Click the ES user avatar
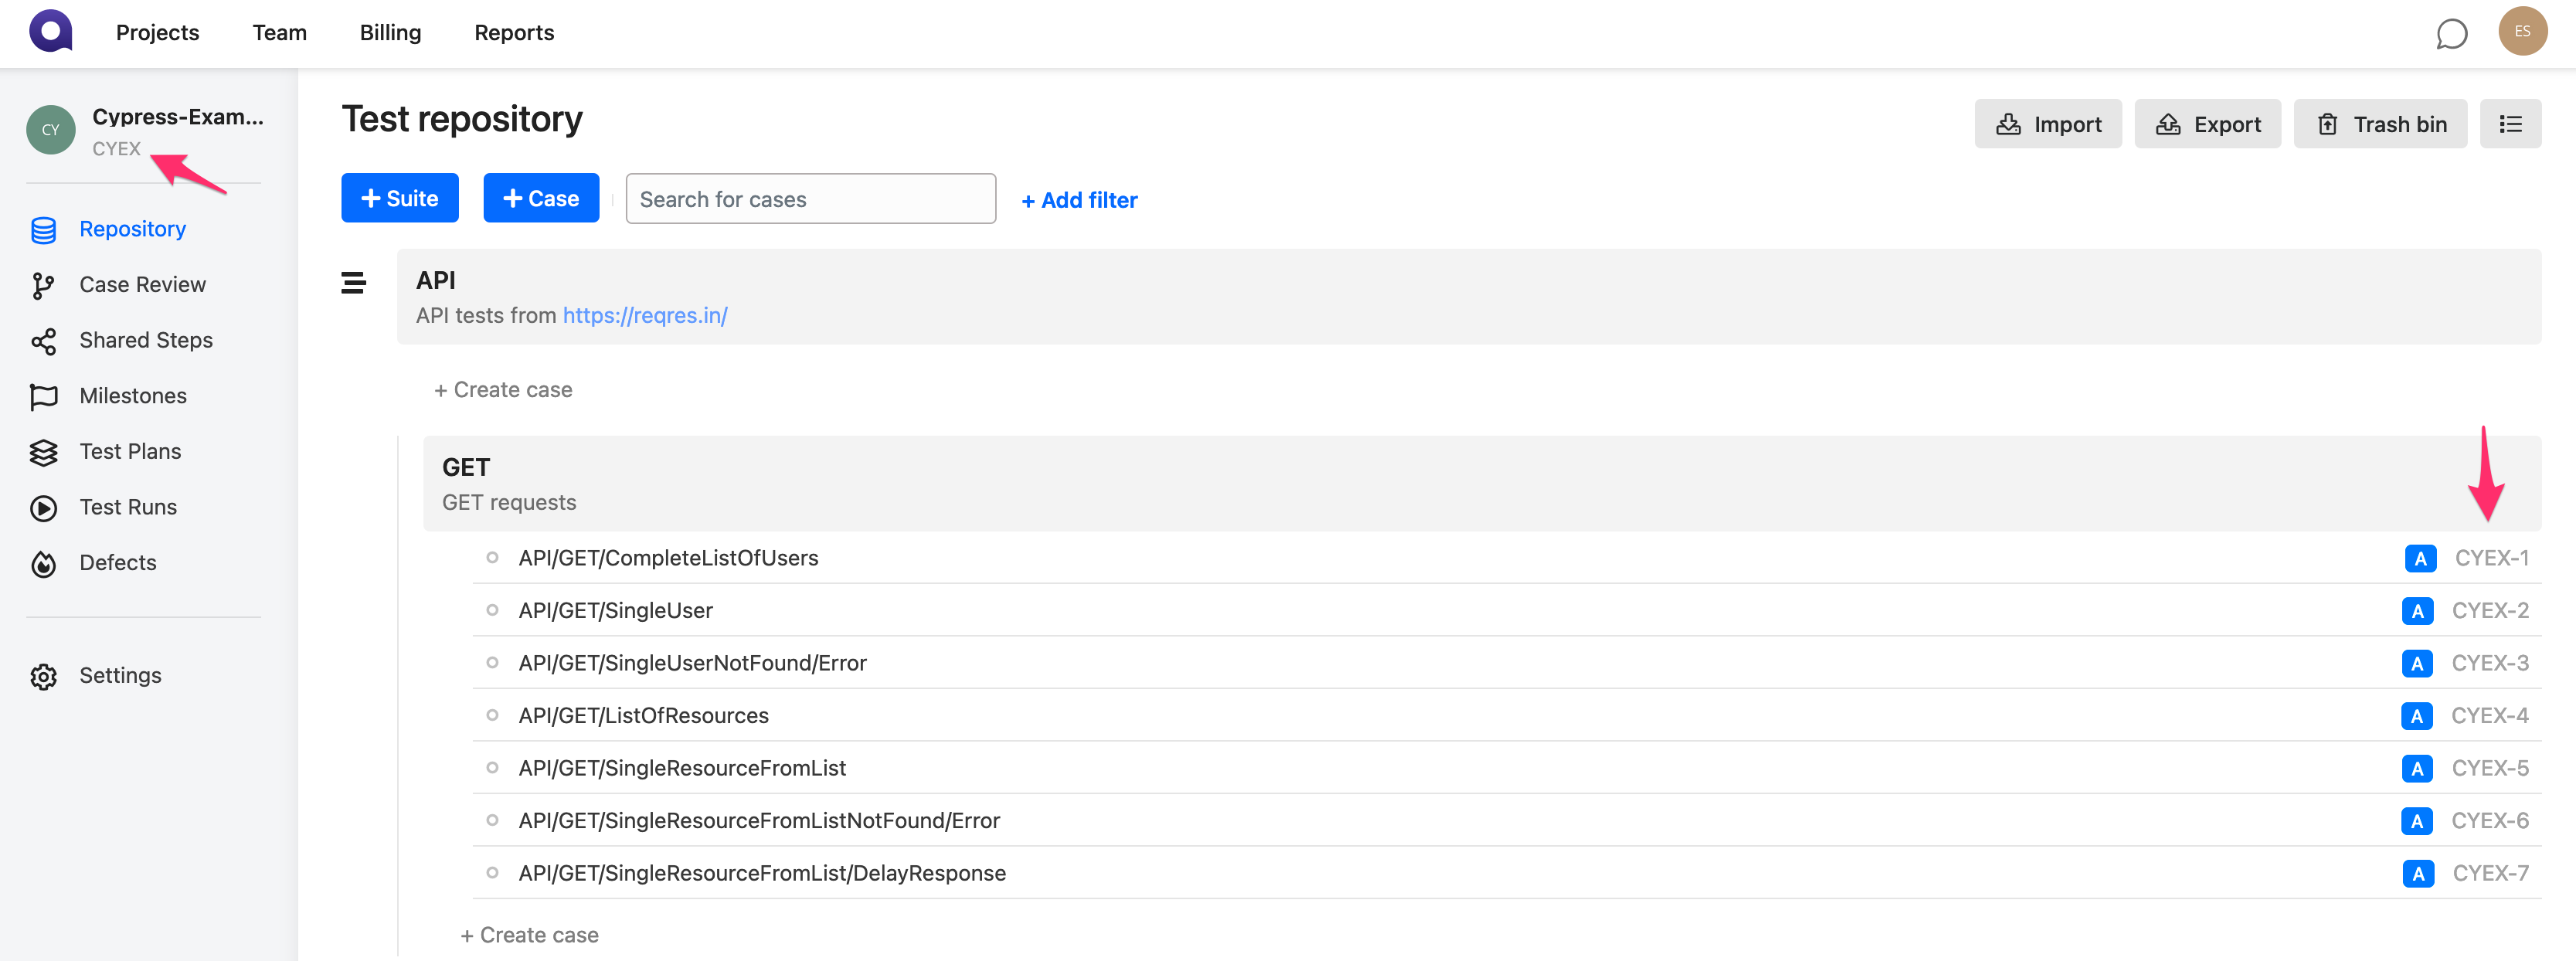The width and height of the screenshot is (2576, 961). pyautogui.click(x=2521, y=32)
